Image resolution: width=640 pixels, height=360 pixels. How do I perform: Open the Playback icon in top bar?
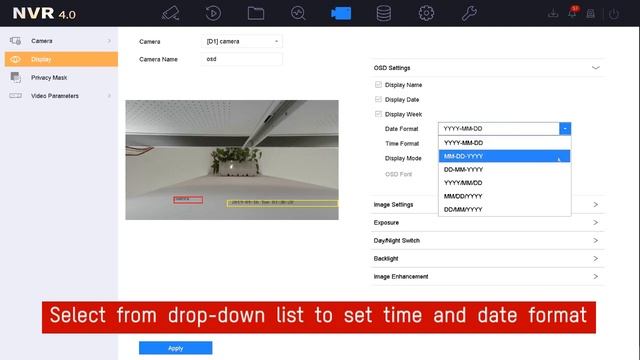click(x=213, y=13)
